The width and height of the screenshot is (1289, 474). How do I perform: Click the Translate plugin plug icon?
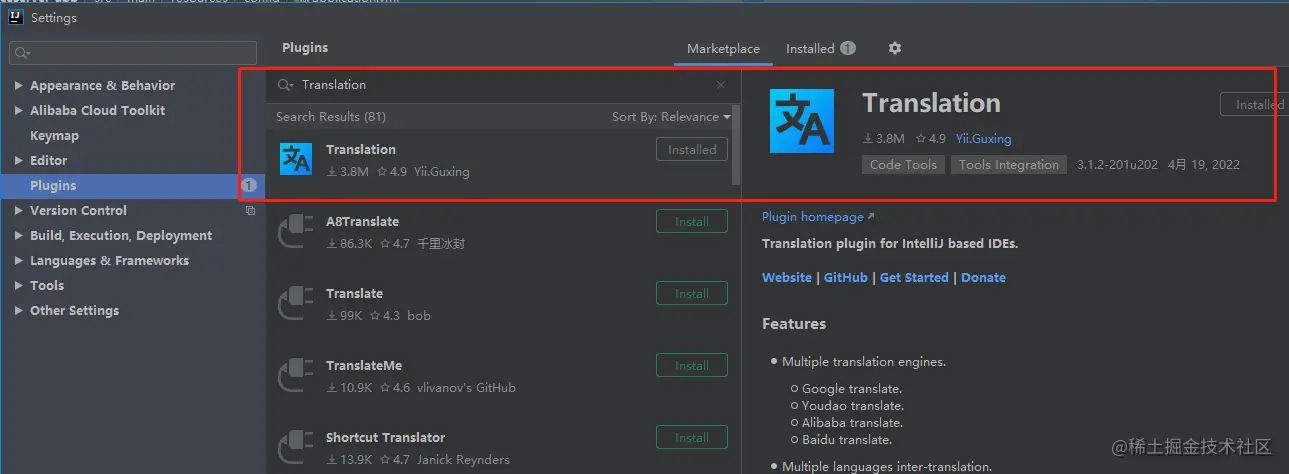click(x=296, y=303)
